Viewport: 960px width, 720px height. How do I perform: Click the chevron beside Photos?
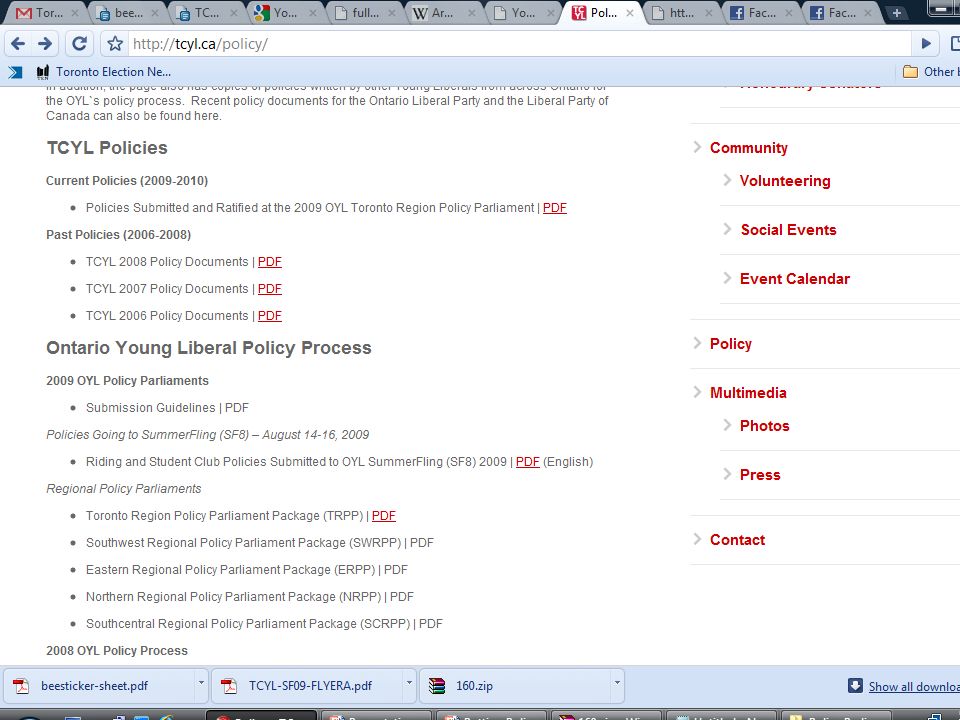coord(727,425)
